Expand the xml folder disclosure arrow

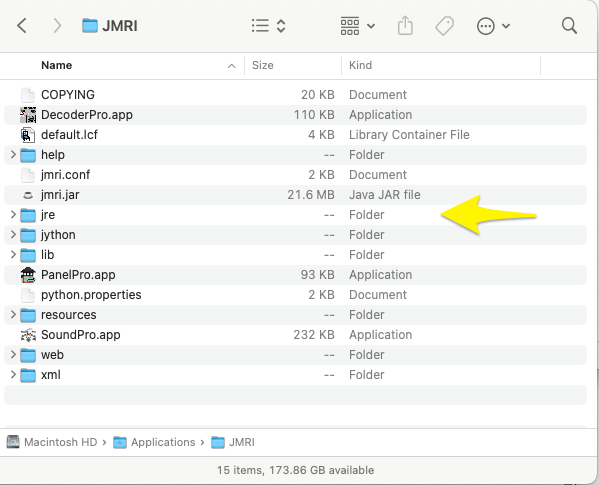tap(13, 375)
